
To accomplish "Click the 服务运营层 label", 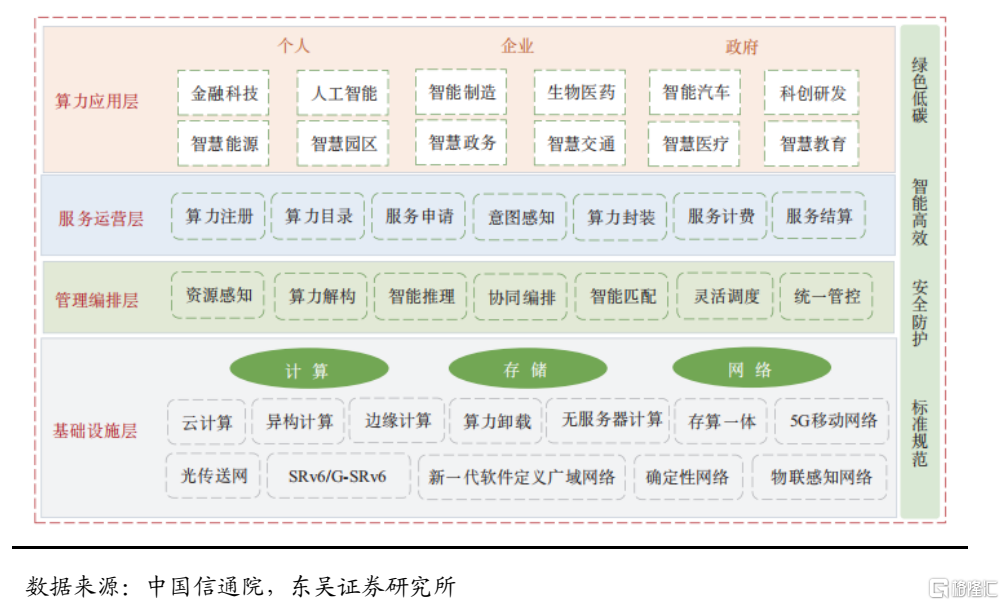I will (101, 219).
